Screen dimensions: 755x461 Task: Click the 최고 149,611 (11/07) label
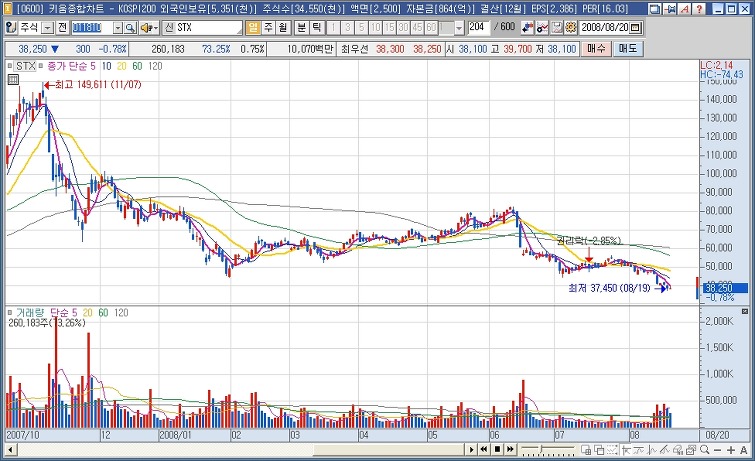[x=98, y=85]
